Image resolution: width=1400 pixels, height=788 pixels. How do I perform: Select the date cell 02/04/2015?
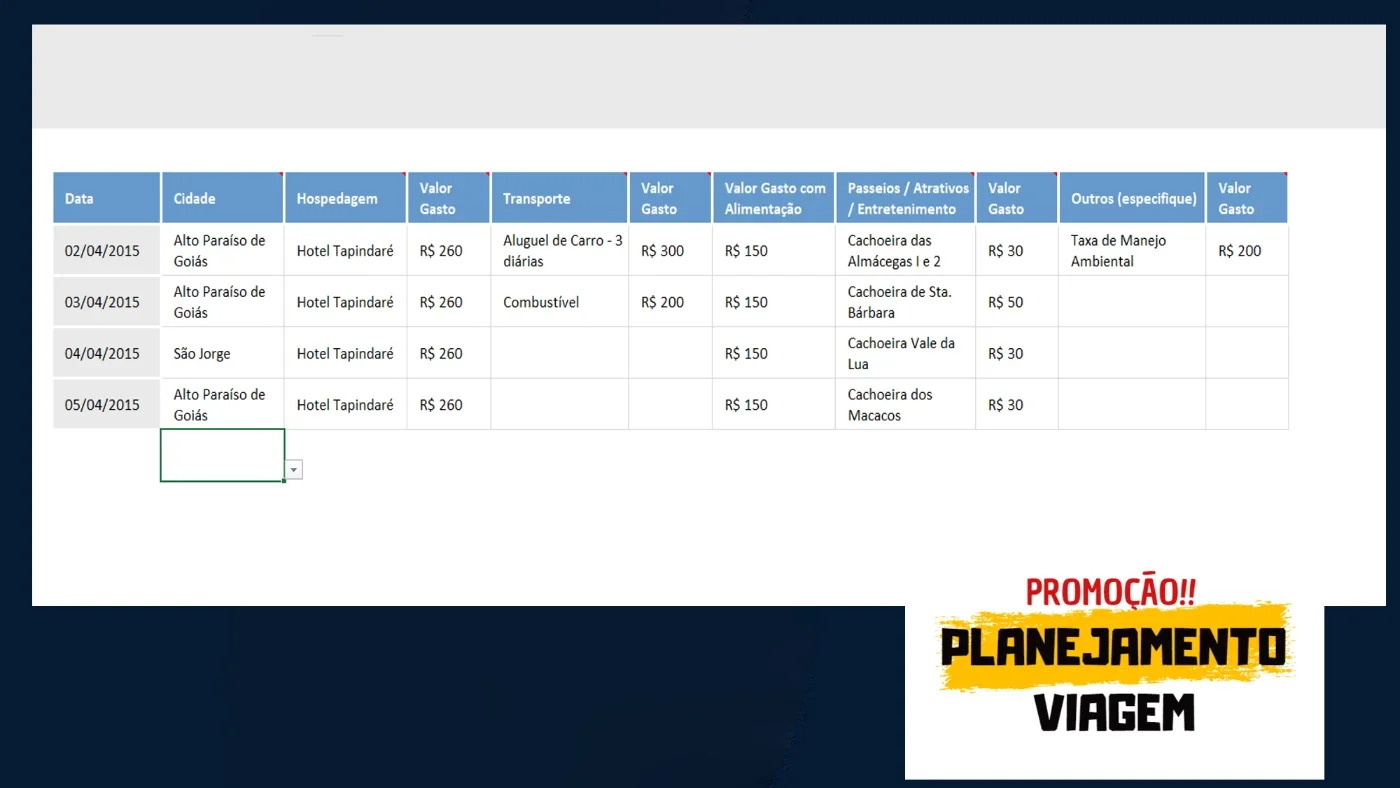(x=107, y=250)
